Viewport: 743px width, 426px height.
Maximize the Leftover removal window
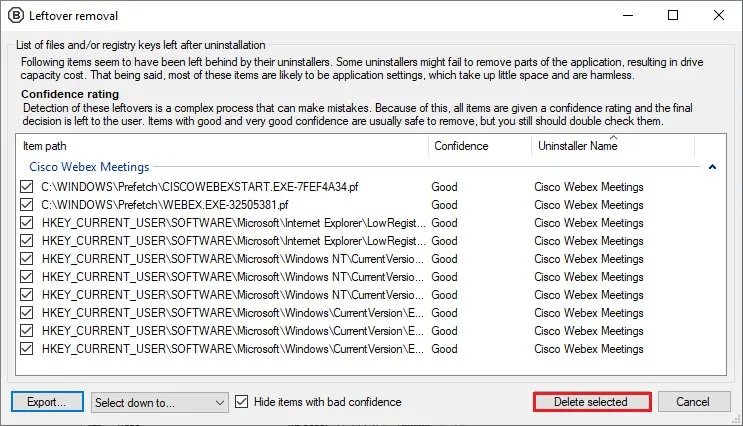tap(673, 15)
